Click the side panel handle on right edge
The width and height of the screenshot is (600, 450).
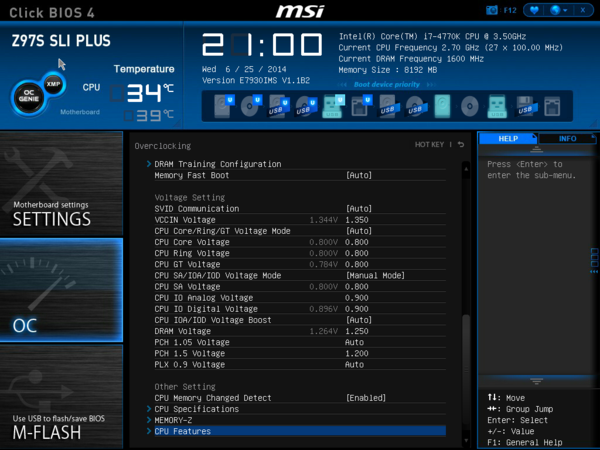(594, 260)
